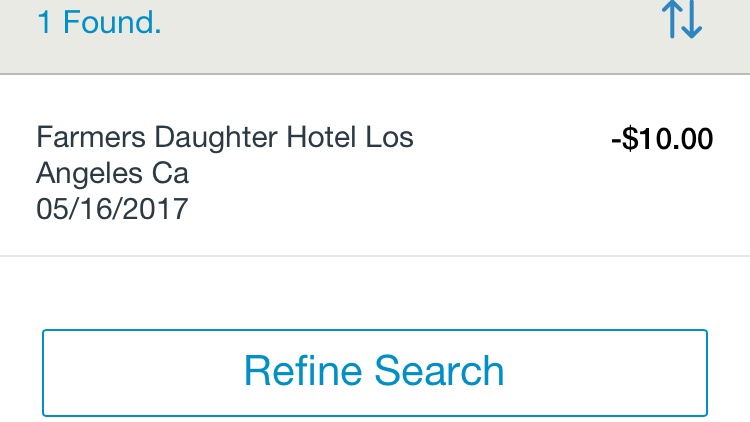Tap the sort arrows icon
This screenshot has height=422, width=750.
click(x=682, y=19)
